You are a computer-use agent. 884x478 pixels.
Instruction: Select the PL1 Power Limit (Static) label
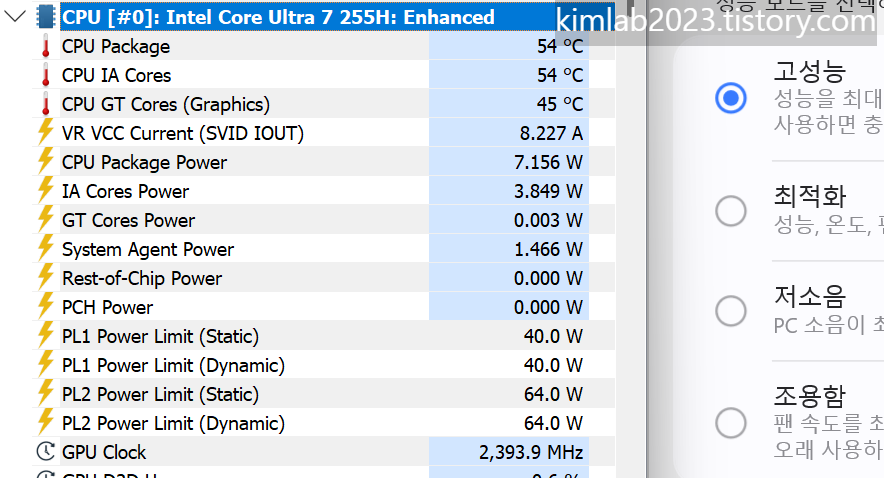[x=161, y=337]
